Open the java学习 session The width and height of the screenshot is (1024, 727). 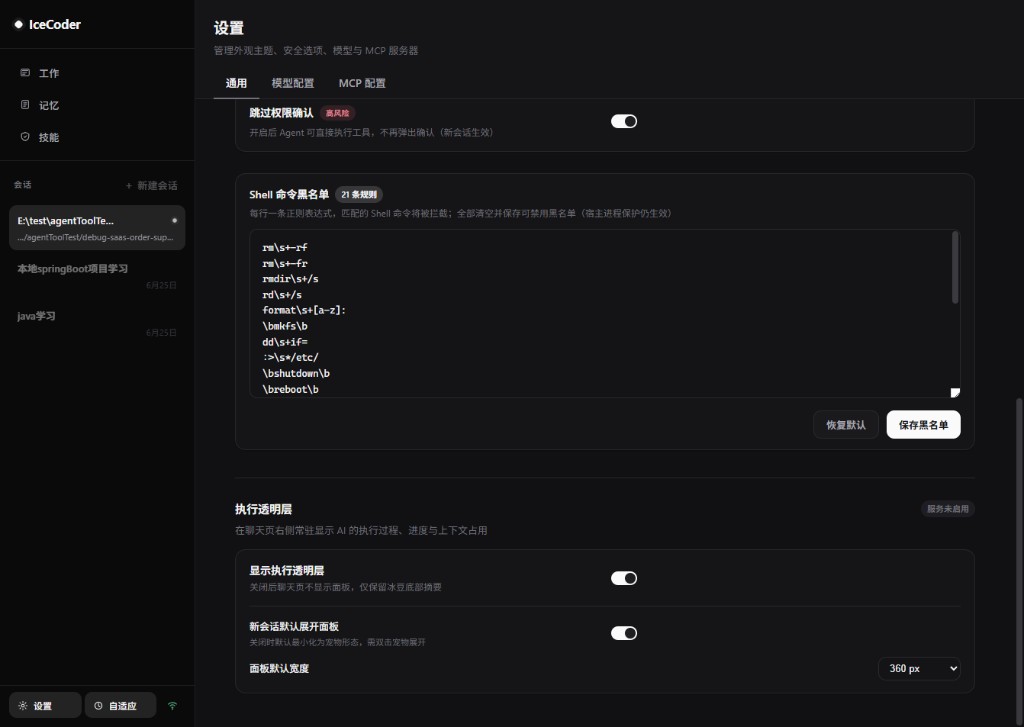[97, 323]
